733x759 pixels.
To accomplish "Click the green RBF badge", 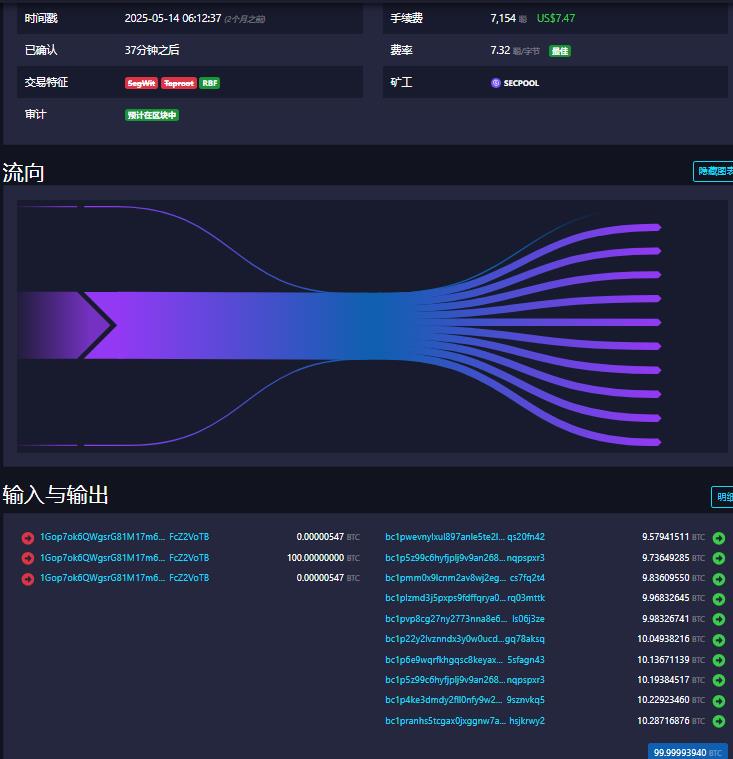I will coord(210,83).
